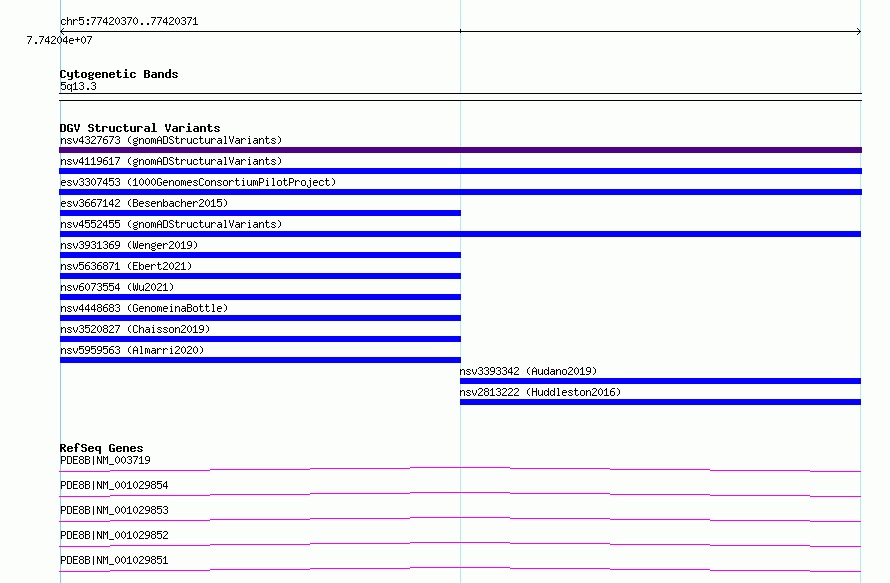Click the right arrowhead of the coordinate ruler
Screen dimensions: 890x583
859,32
